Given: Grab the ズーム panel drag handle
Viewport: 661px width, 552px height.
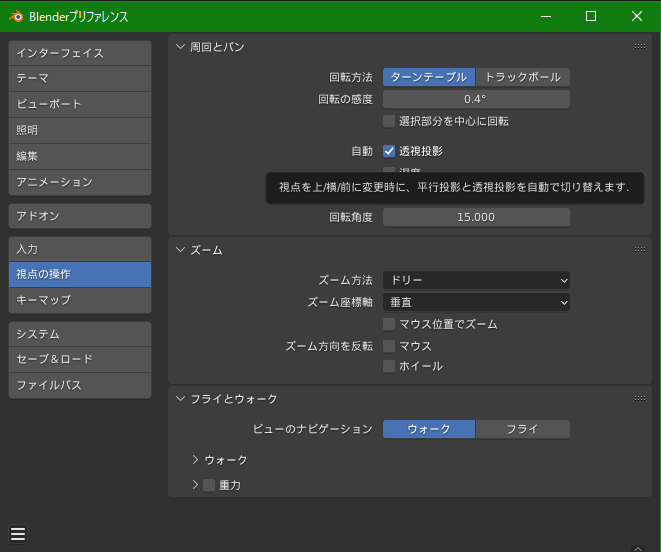Looking at the screenshot, I should 640,250.
